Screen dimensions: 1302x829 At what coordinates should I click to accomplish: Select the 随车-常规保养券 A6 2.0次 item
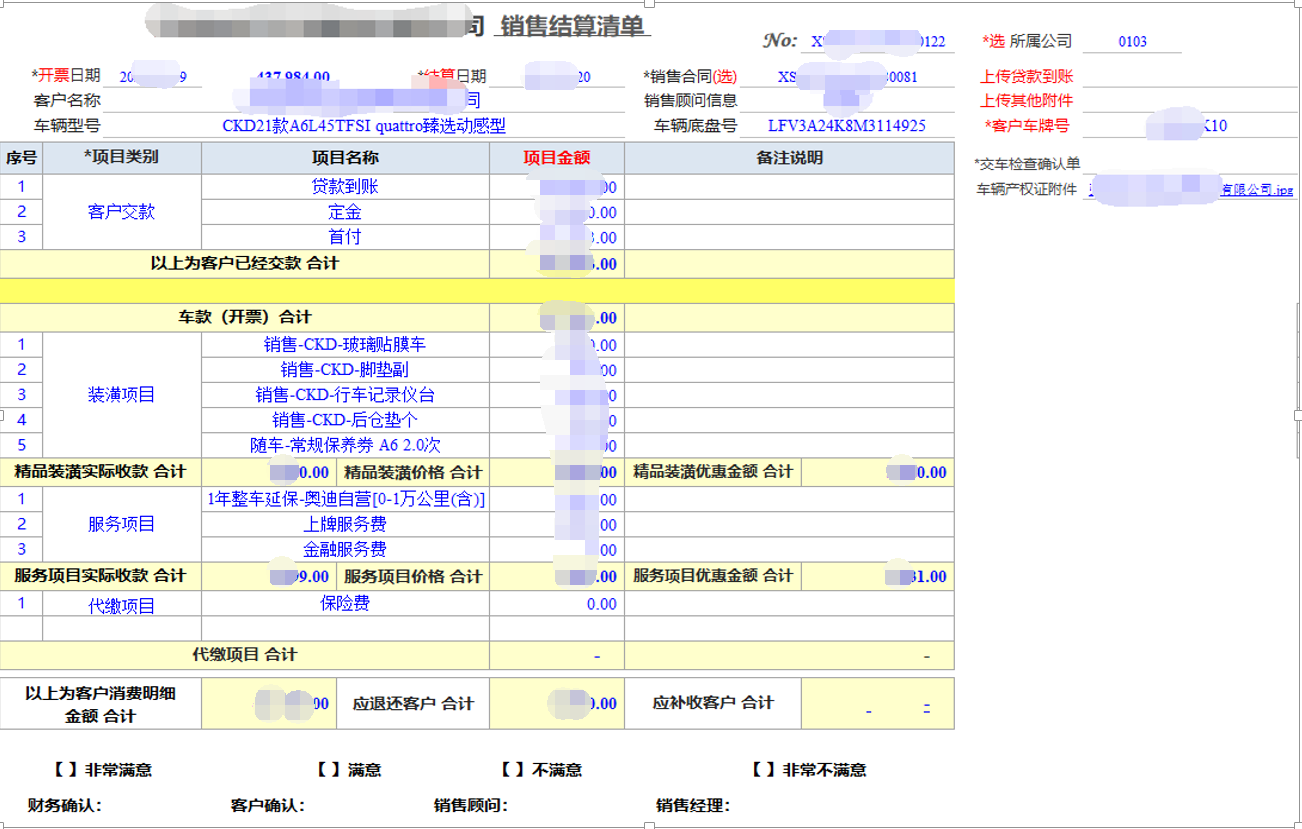(x=345, y=447)
